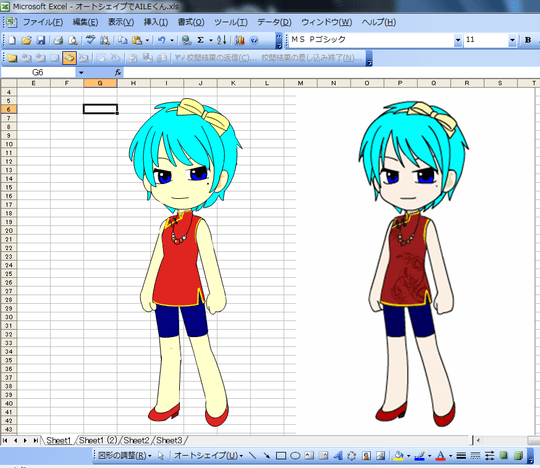Select the Line drawing tool
The height and width of the screenshot is (468, 540).
click(252, 456)
